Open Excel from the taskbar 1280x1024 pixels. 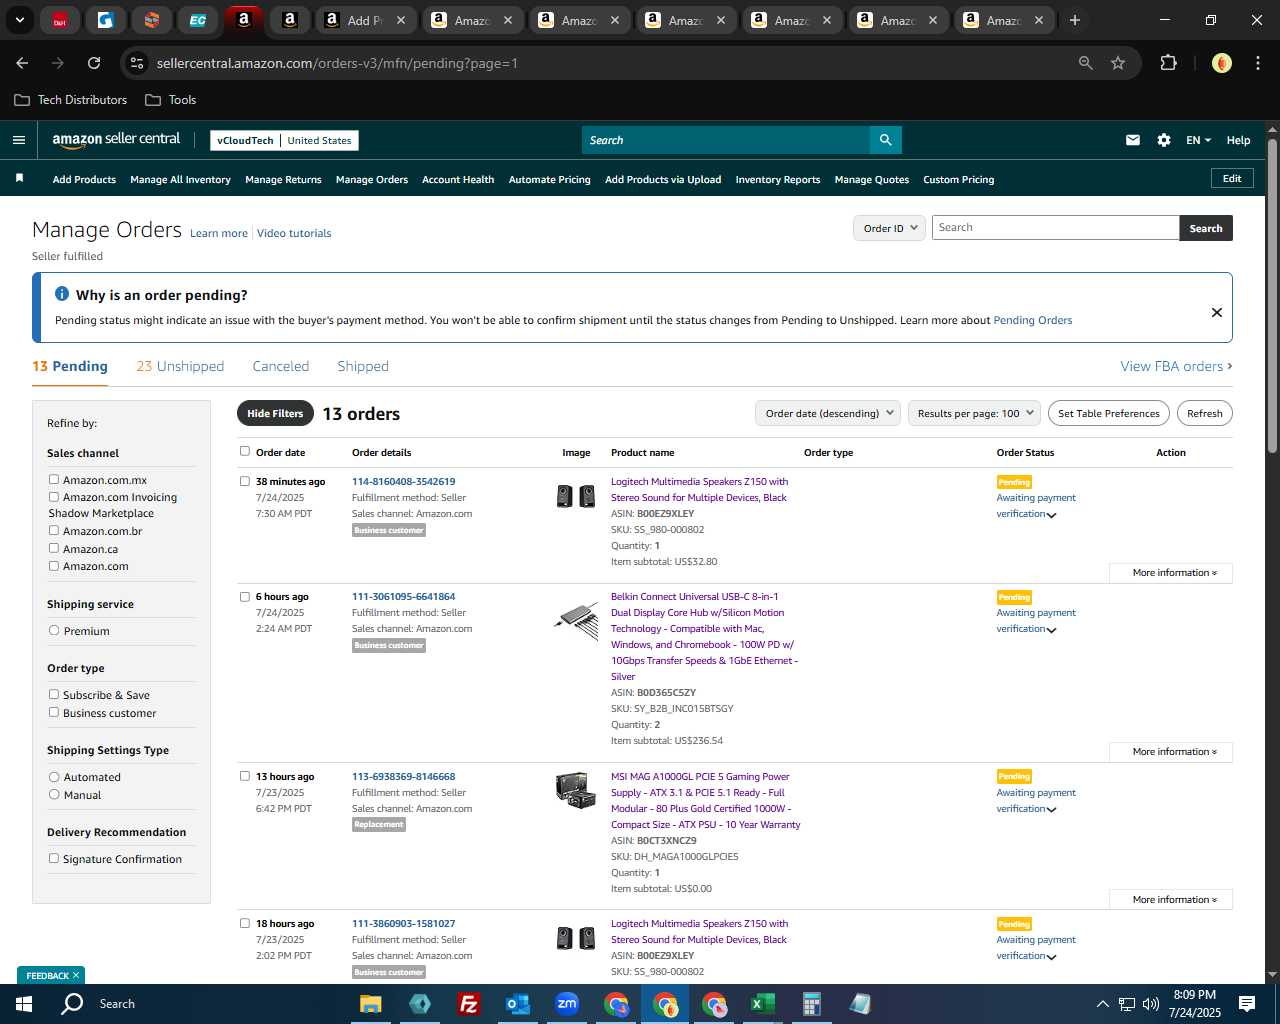click(762, 1004)
